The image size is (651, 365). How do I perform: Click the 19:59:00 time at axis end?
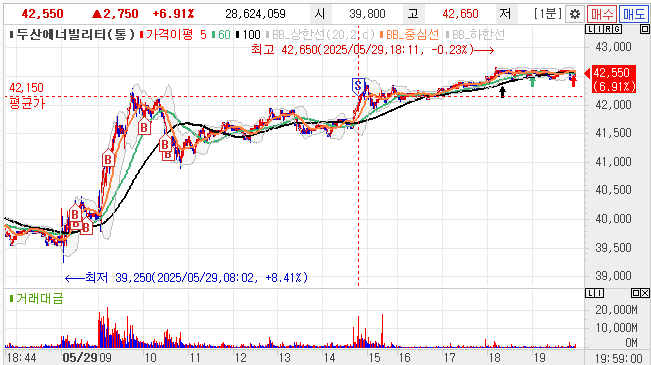(x=619, y=358)
